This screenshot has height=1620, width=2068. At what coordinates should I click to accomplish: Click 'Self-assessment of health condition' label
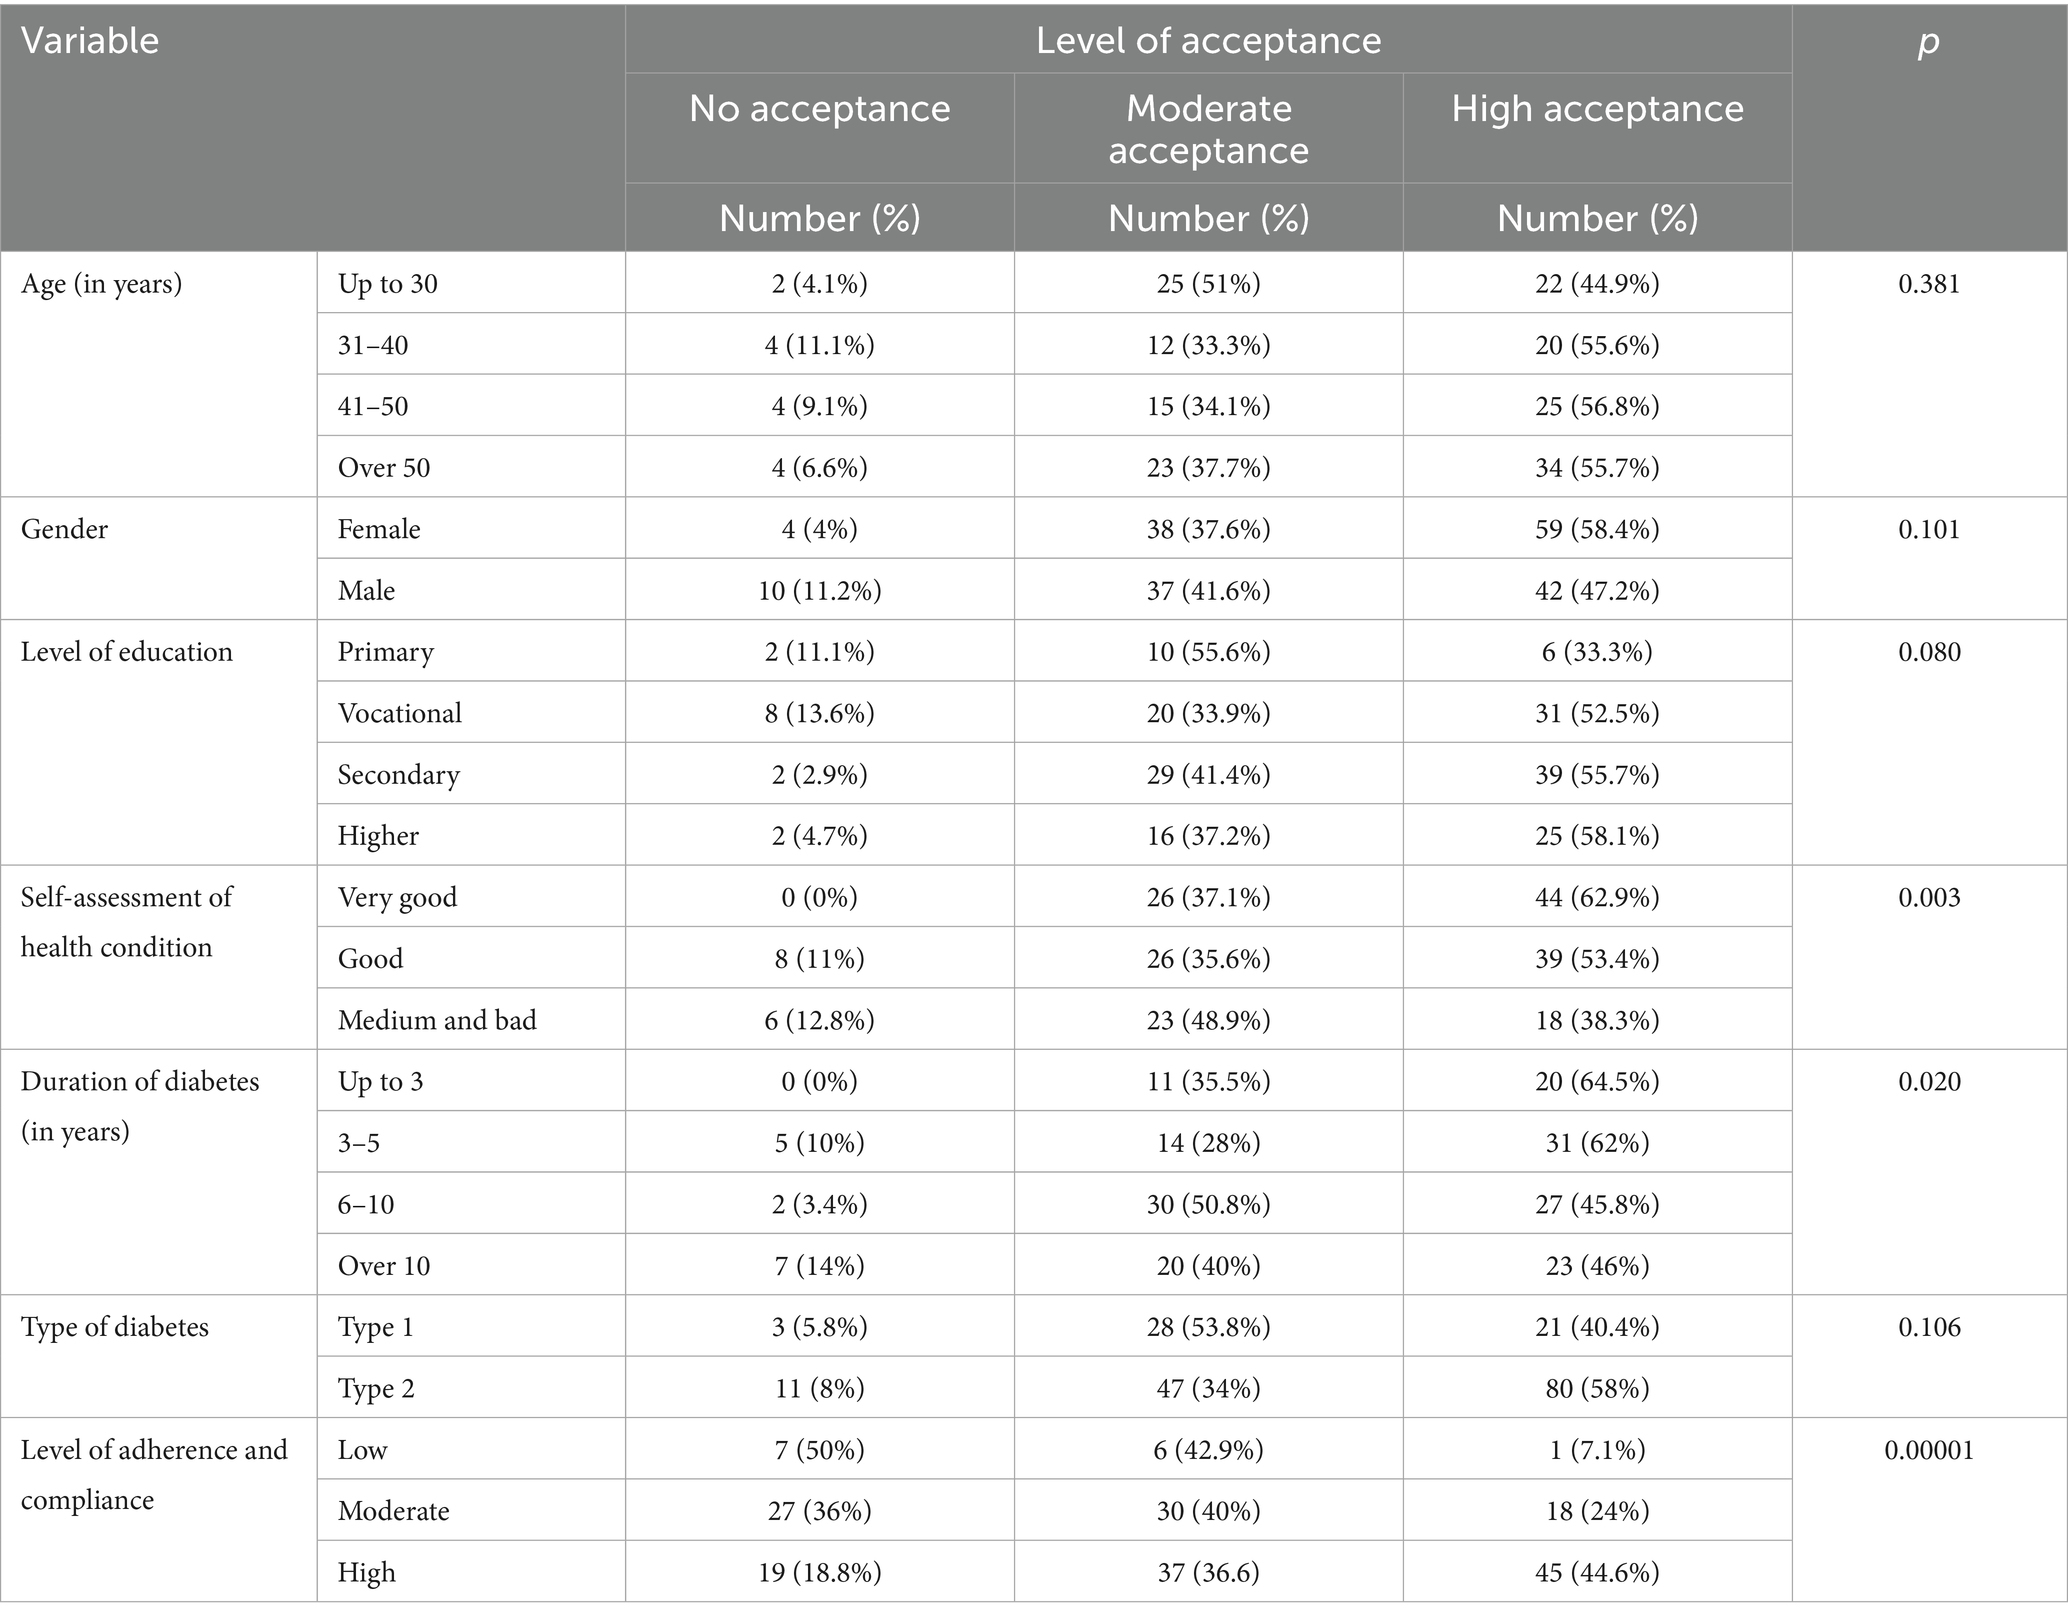coord(126,922)
